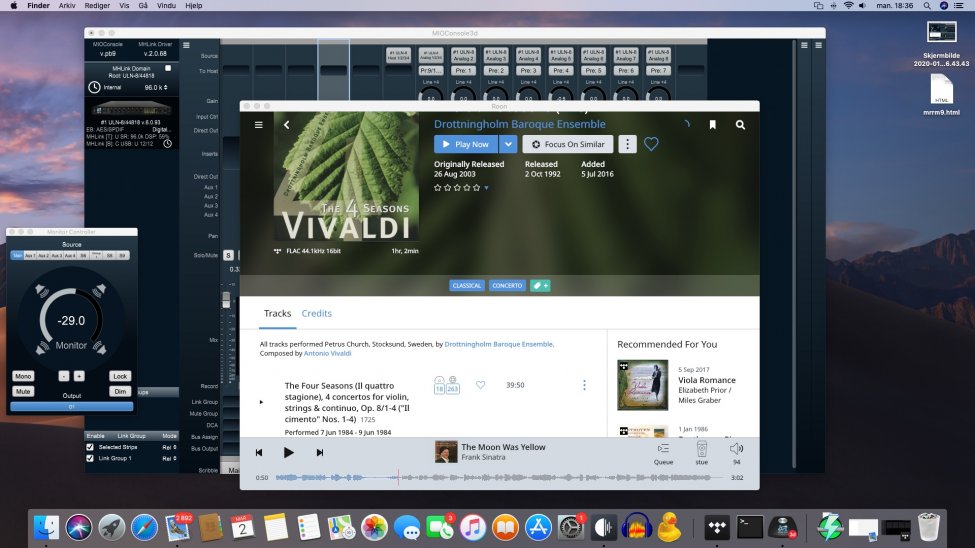Screen dimensions: 975x548
Task: Click the Focus On Similar button
Action: (x=568, y=144)
